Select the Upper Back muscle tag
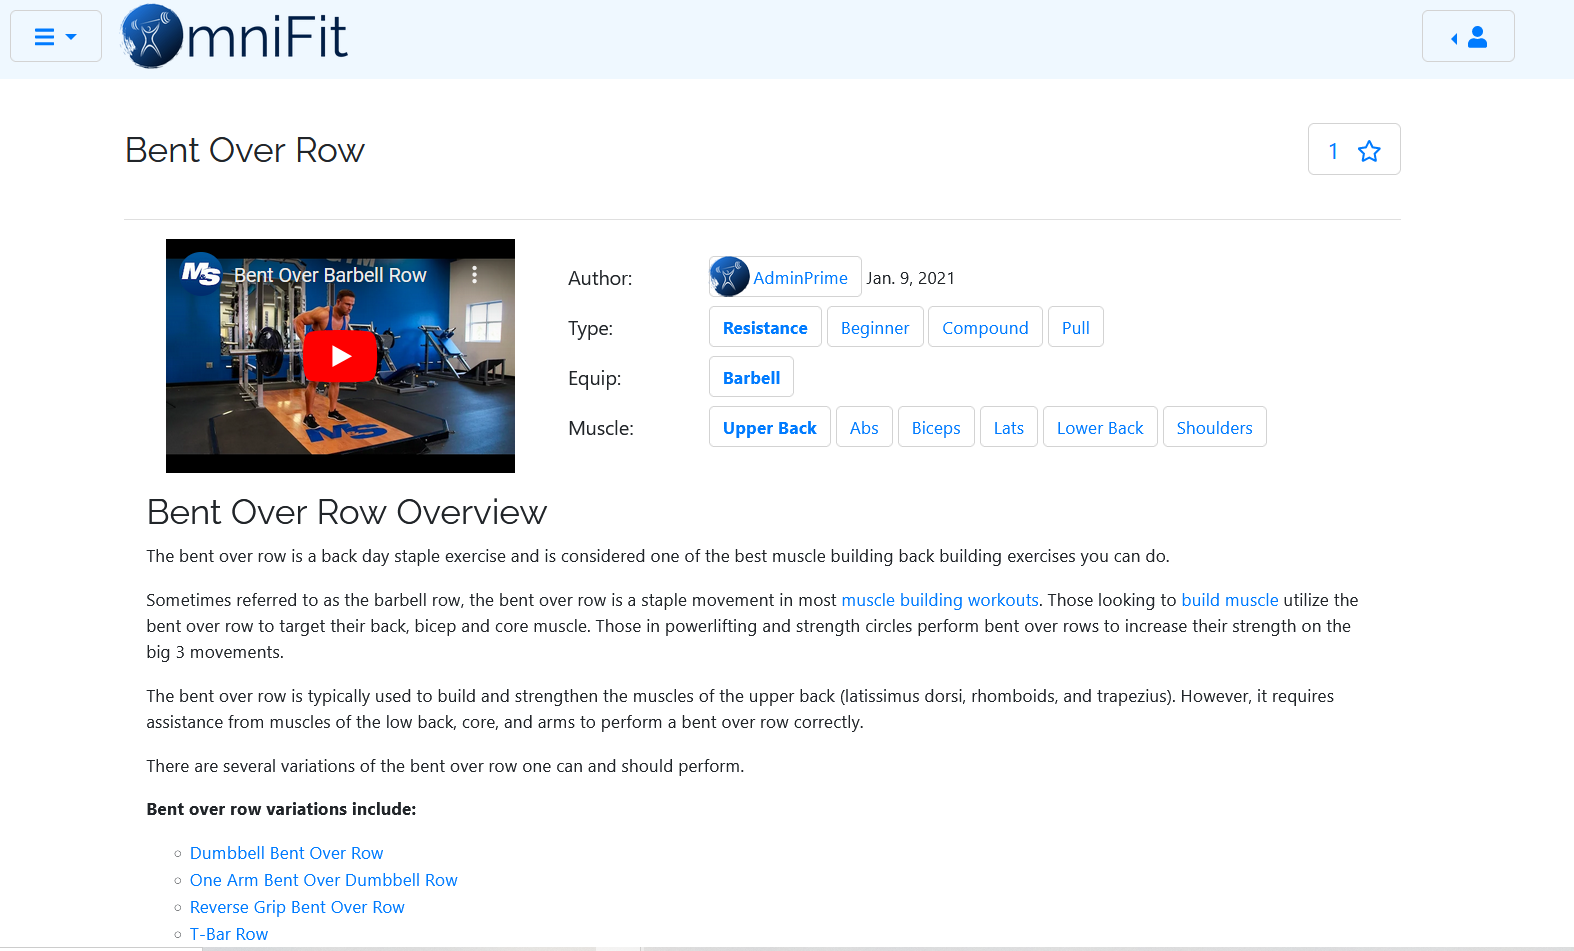The width and height of the screenshot is (1574, 951). click(770, 427)
